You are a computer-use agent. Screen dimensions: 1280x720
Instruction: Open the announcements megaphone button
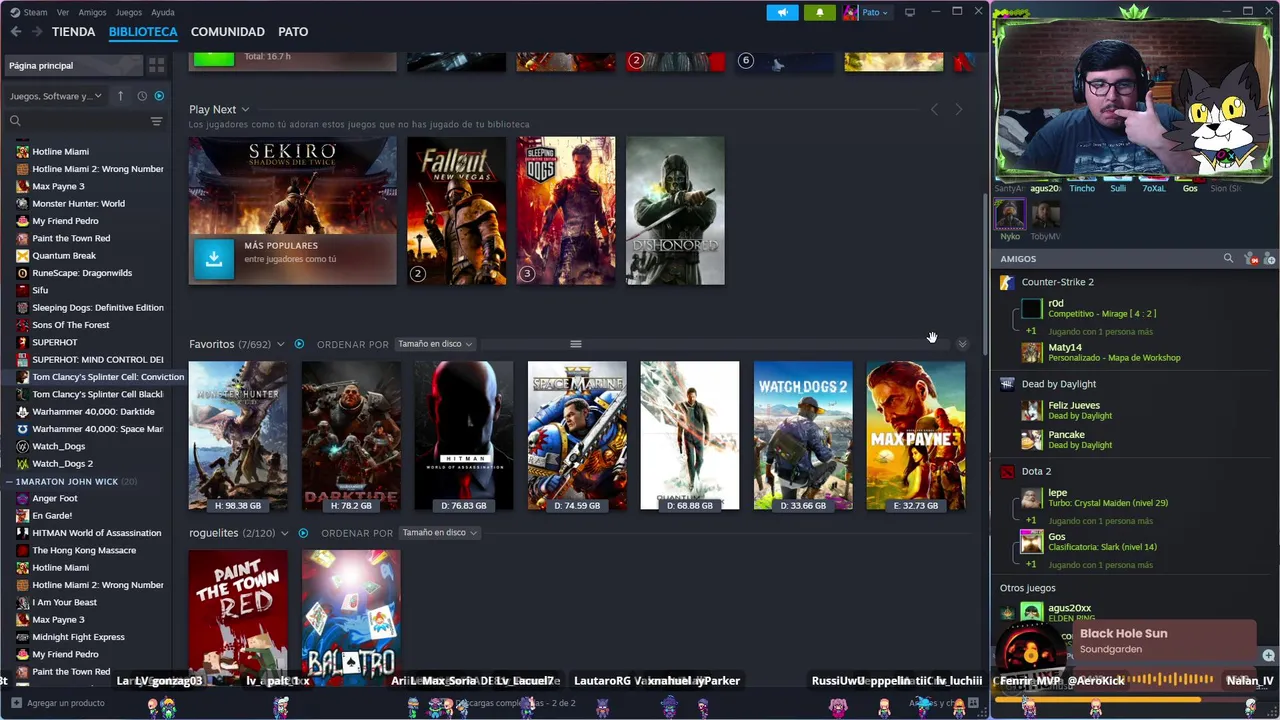[x=782, y=12]
